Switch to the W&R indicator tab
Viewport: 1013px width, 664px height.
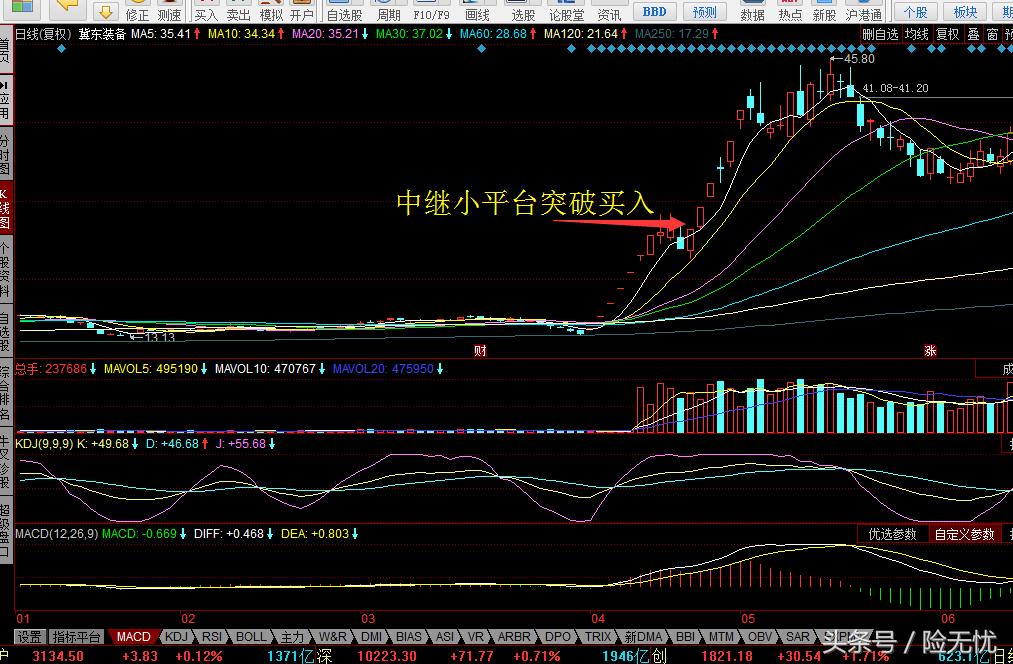[x=332, y=637]
